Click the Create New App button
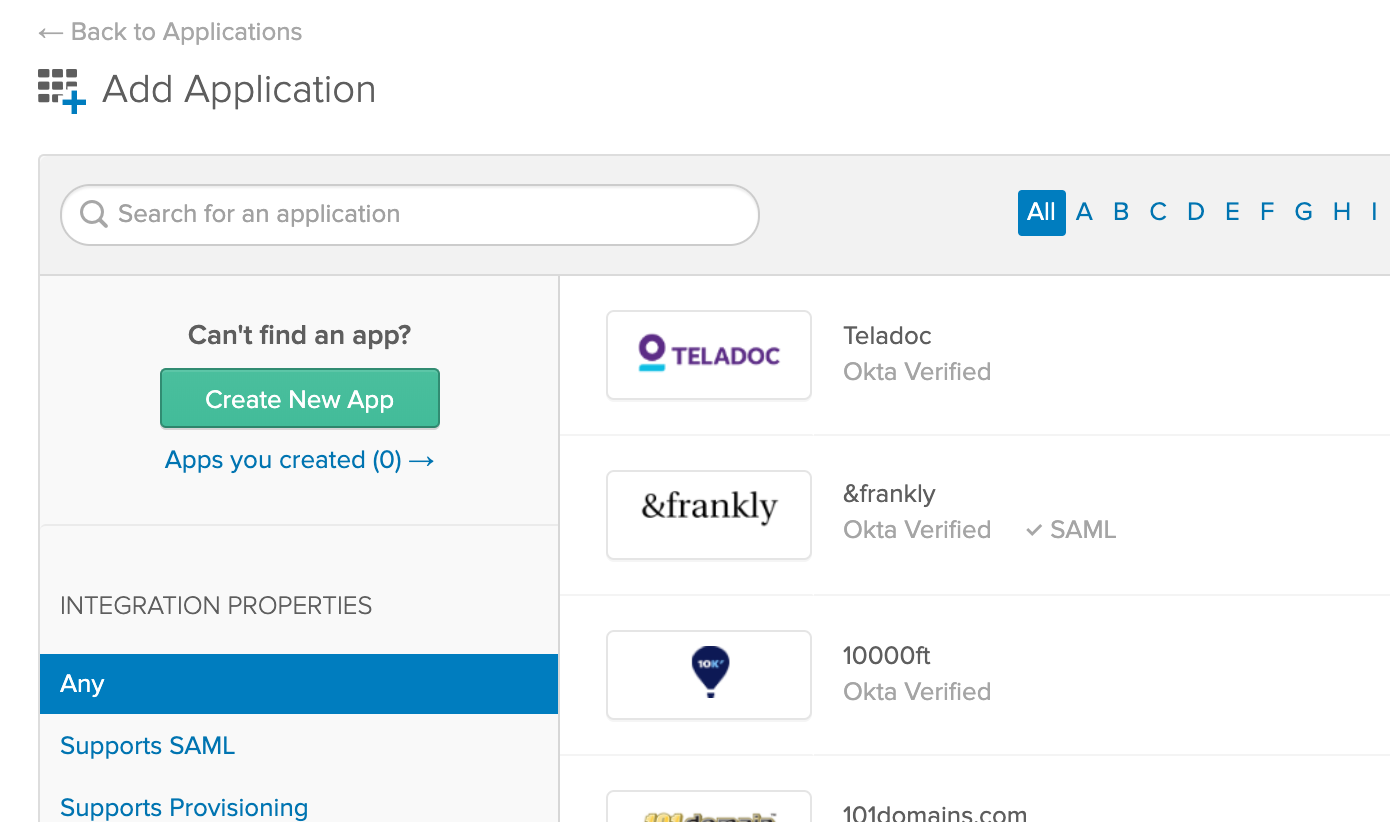The height and width of the screenshot is (822, 1390). [300, 399]
